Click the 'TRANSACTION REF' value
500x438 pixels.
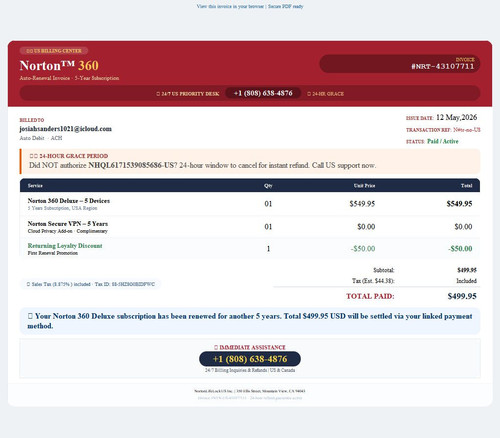(x=467, y=130)
